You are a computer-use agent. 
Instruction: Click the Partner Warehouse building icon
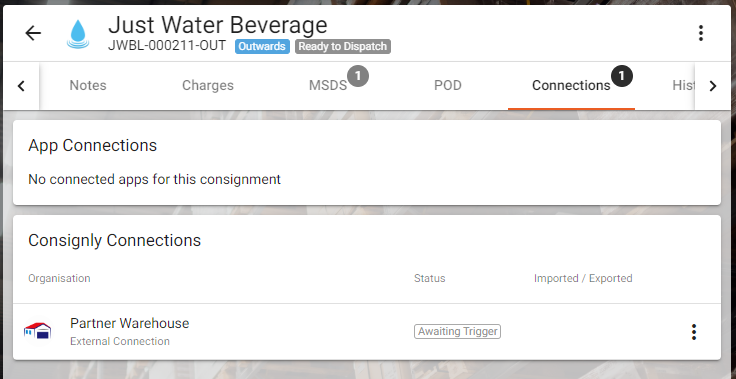pos(38,331)
